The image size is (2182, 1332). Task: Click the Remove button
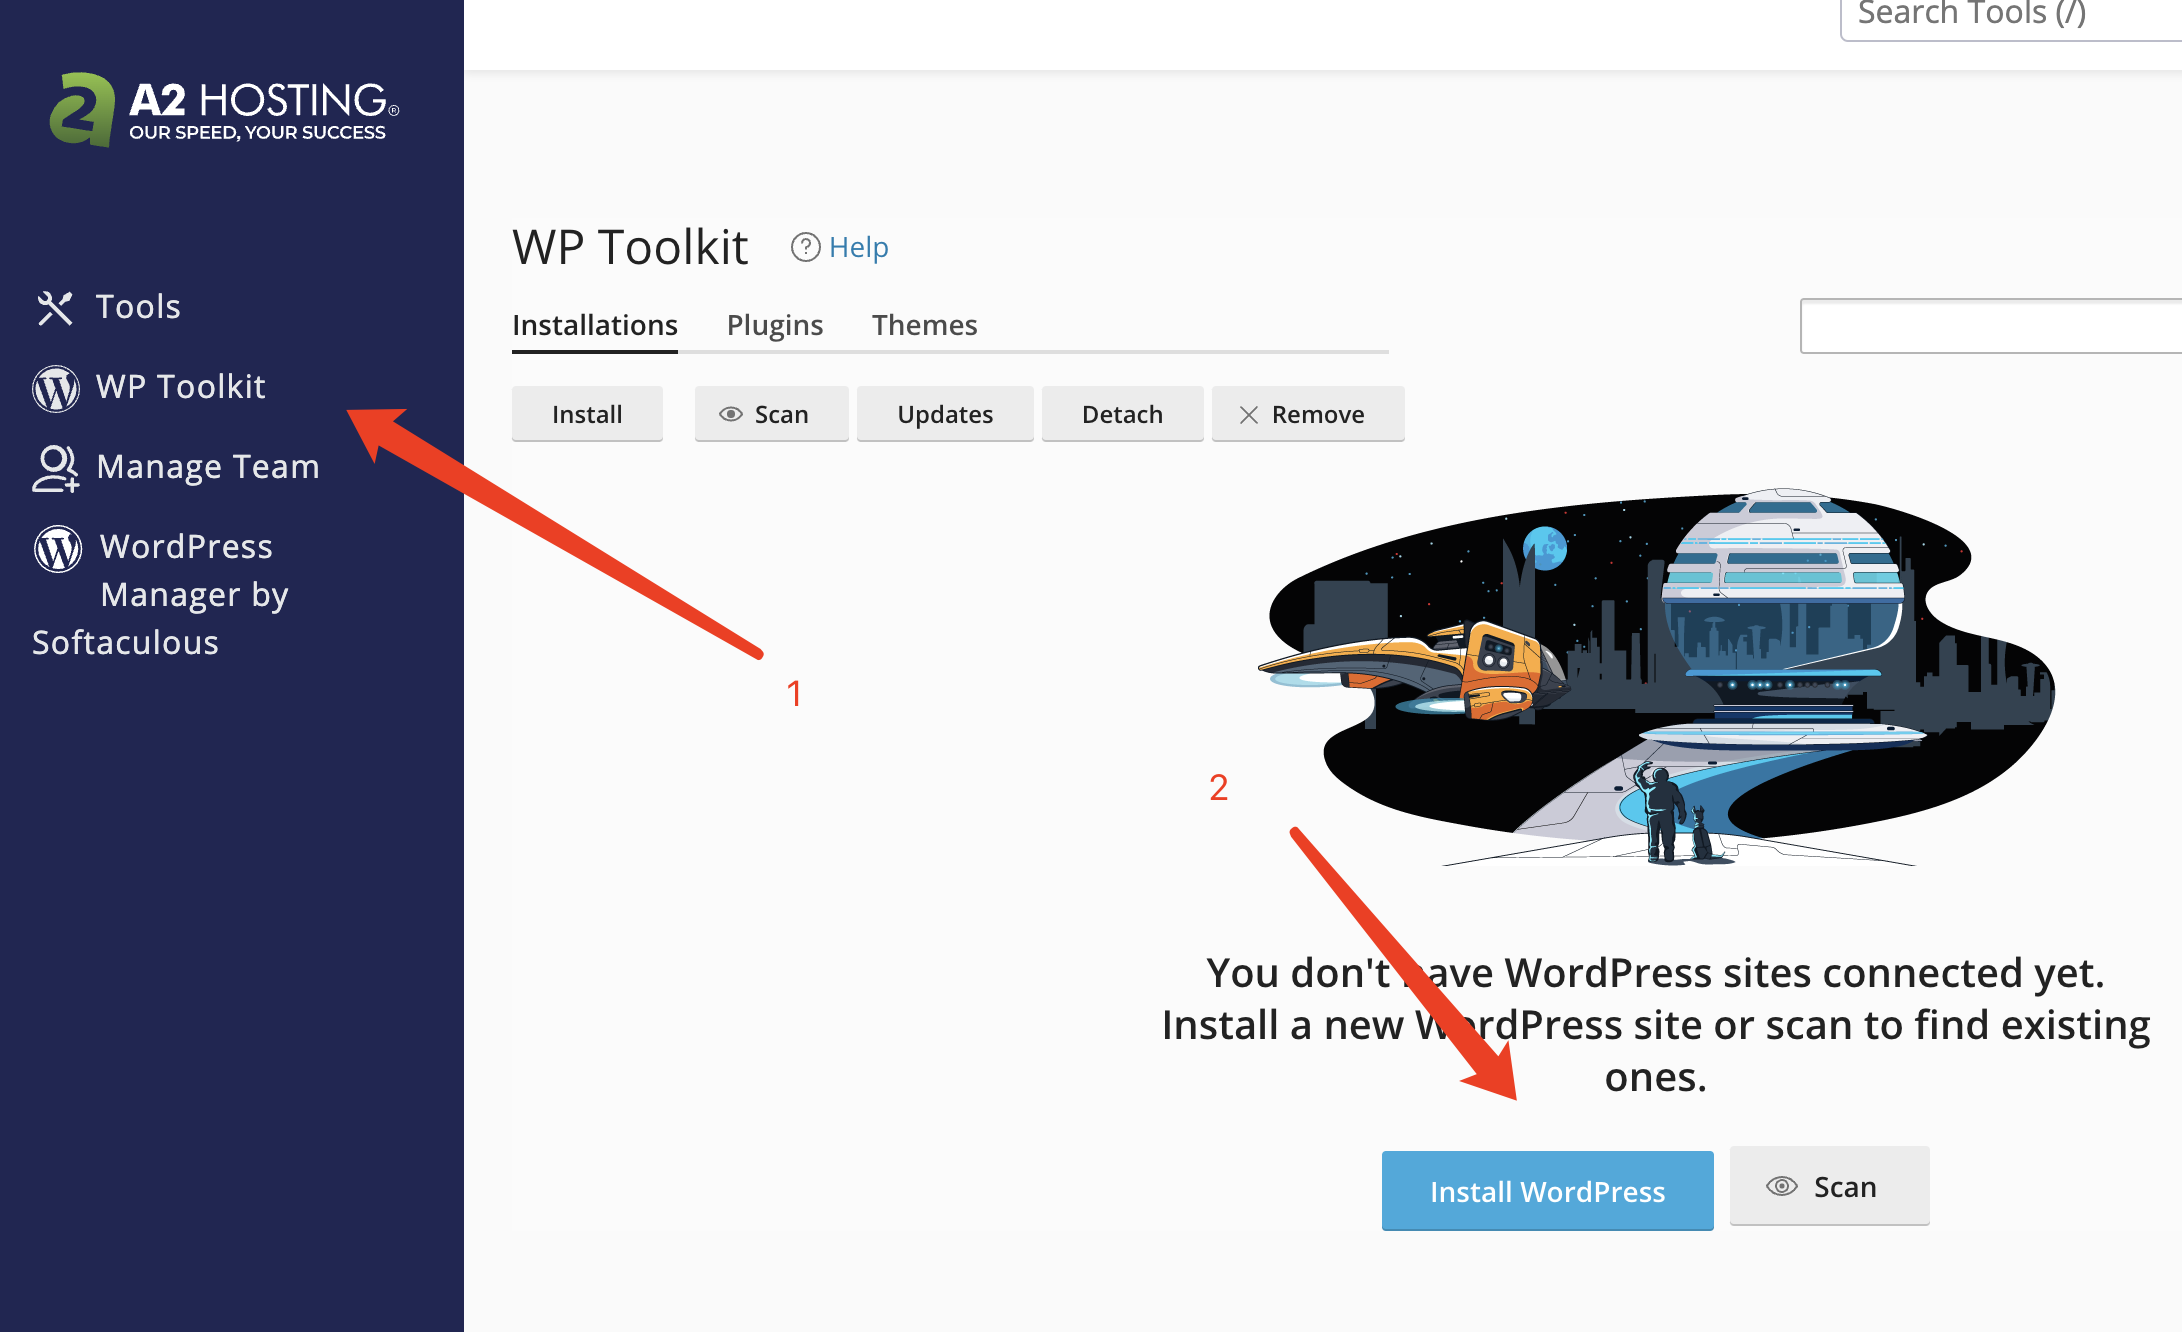[x=1308, y=414]
